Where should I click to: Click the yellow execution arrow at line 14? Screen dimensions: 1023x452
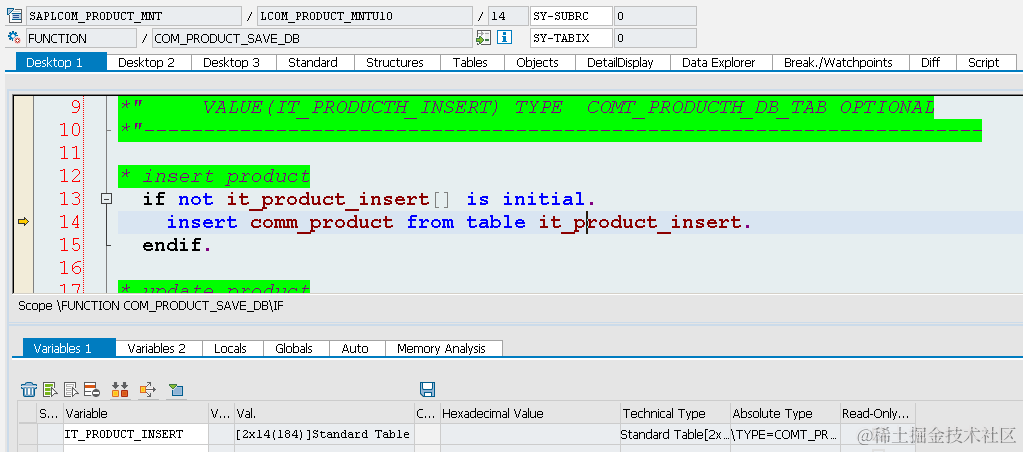coord(23,222)
